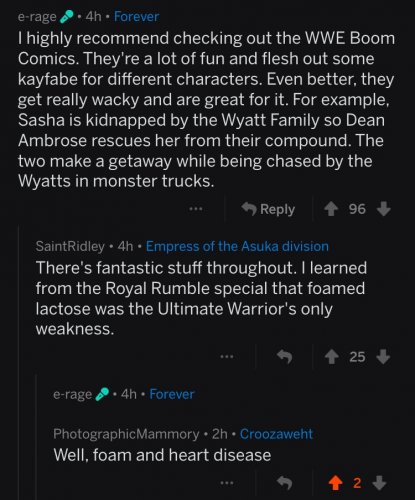Open three-dot menu under SaintRidley's comment
This screenshot has width=415, height=500.
(227, 357)
